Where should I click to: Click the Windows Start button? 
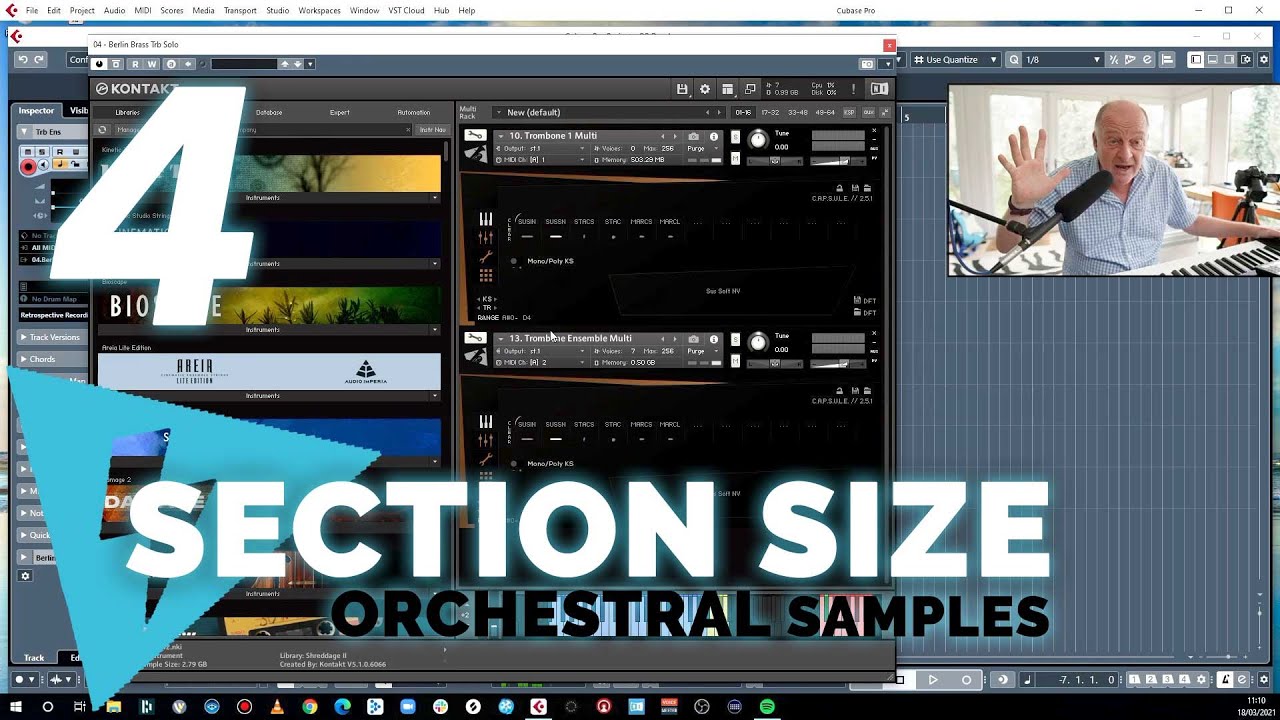(x=15, y=706)
